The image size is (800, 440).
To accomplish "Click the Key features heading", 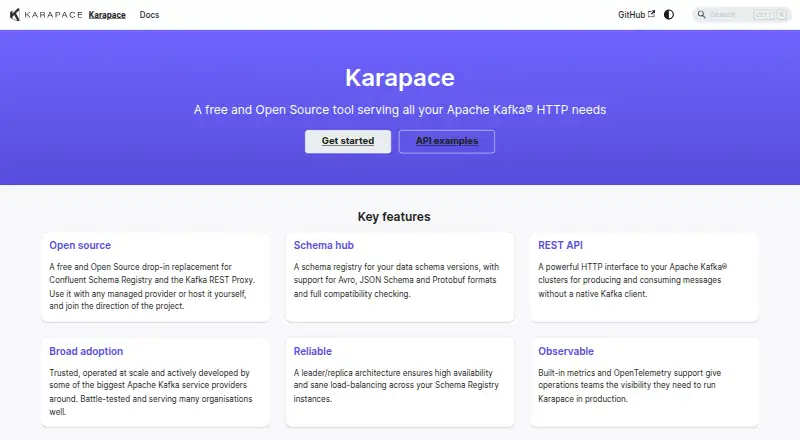I will point(394,217).
